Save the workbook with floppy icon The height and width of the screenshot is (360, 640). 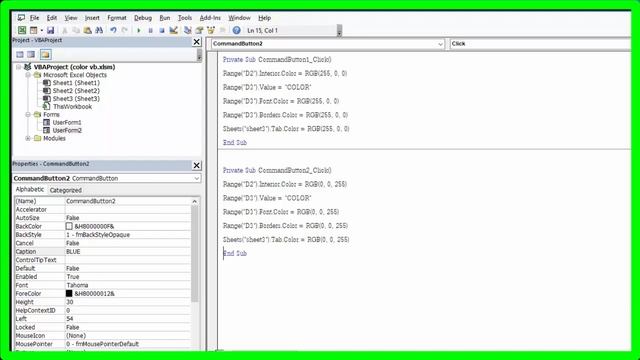[x=50, y=30]
